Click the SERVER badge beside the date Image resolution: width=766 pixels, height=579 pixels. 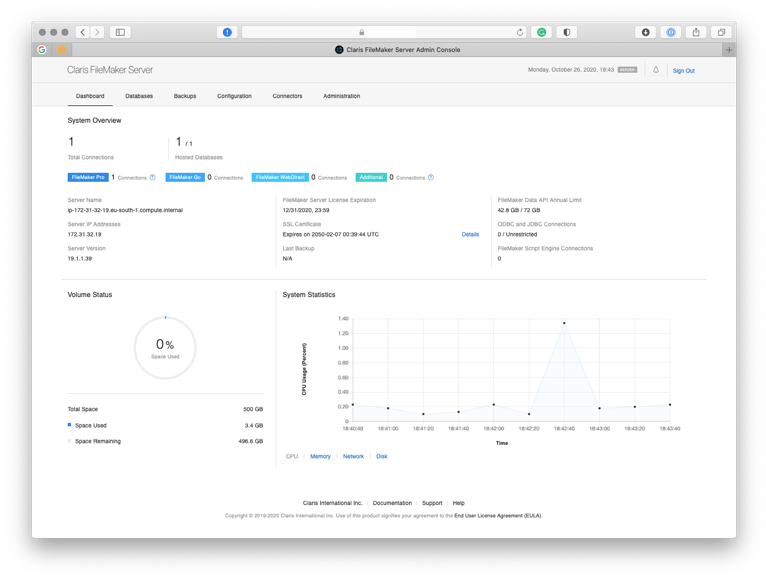coord(627,70)
